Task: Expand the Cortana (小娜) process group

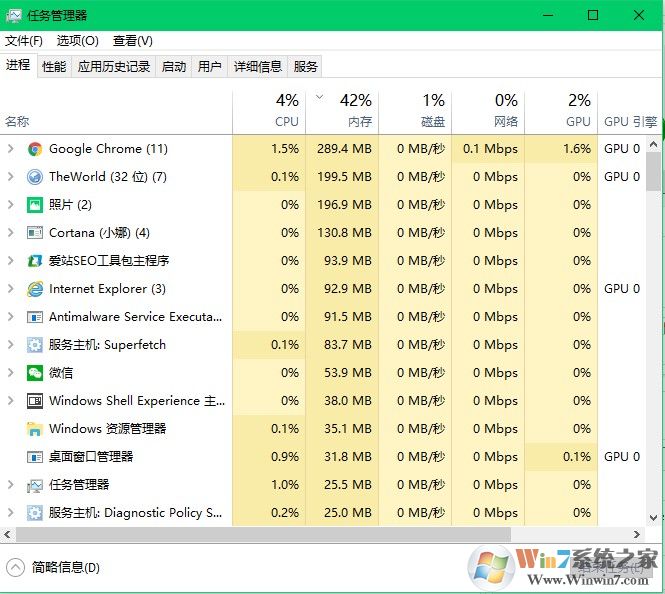Action: point(11,233)
